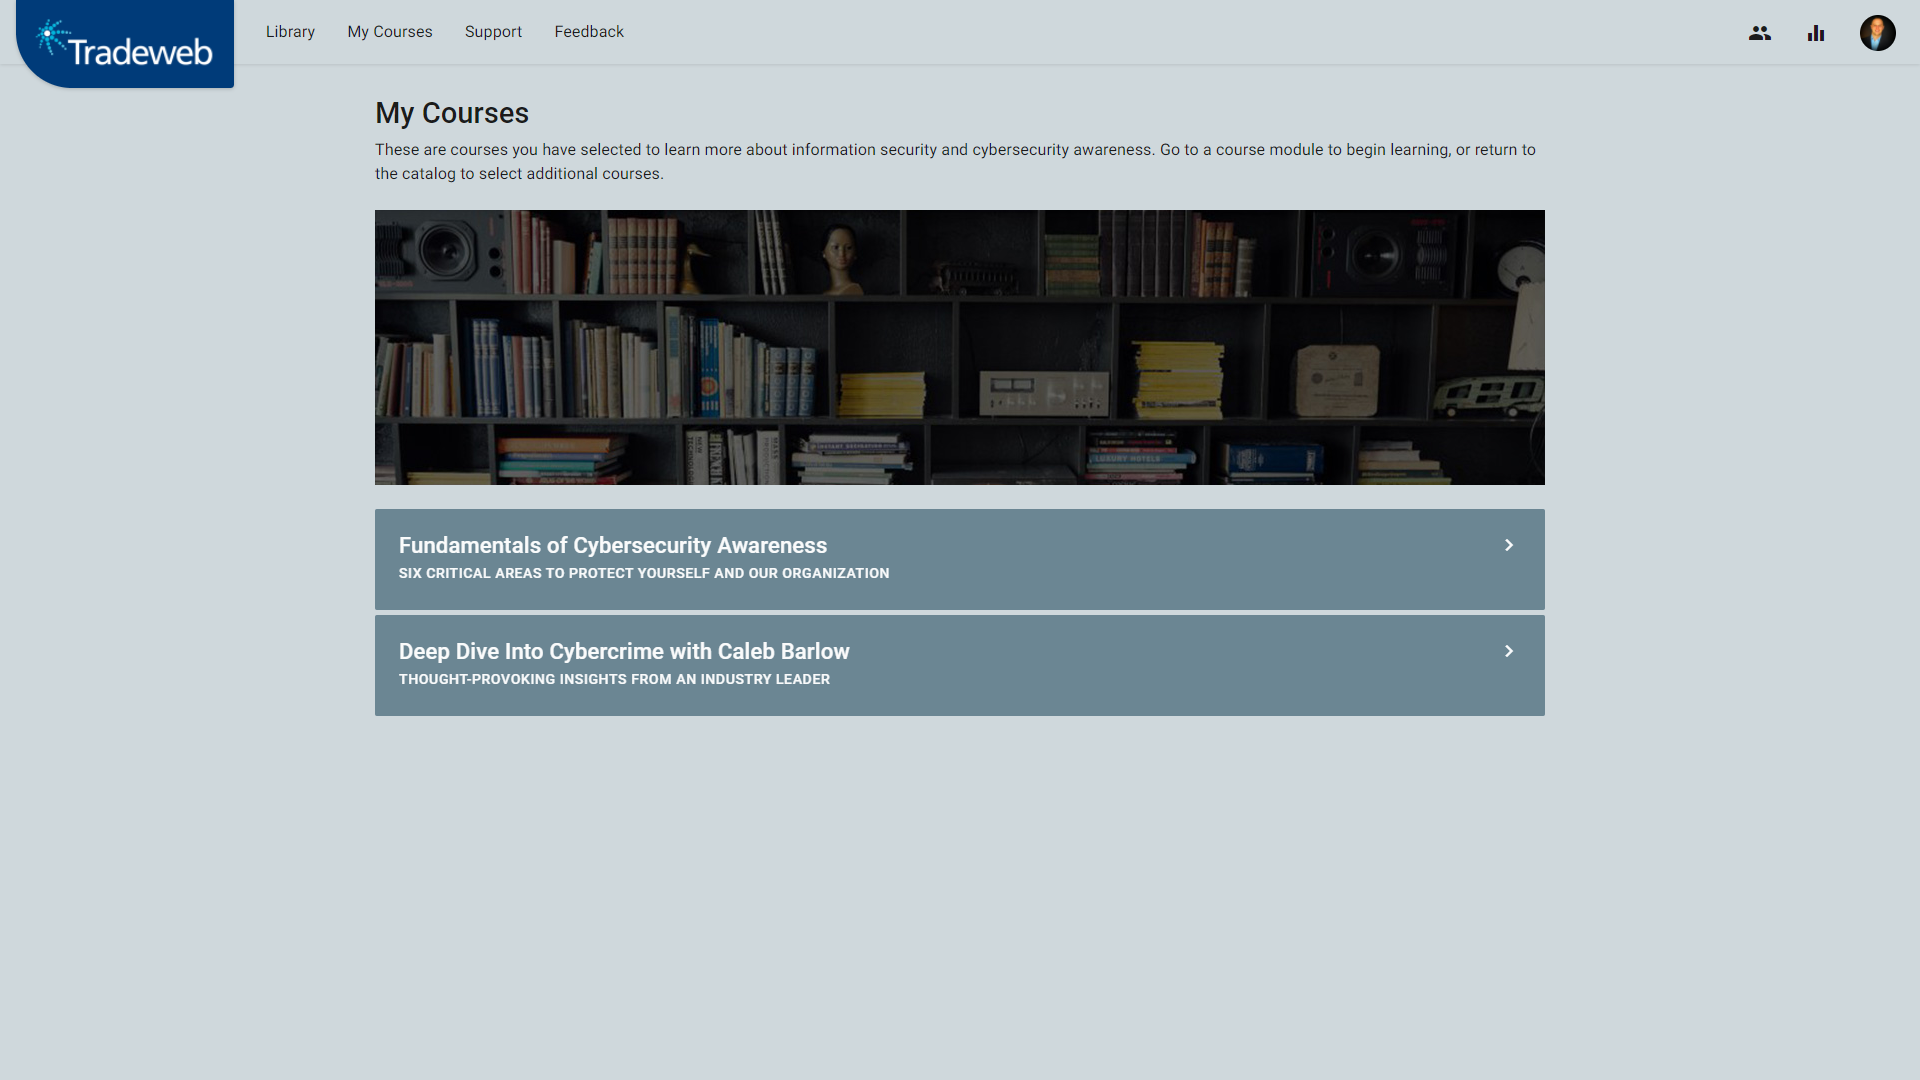
Task: Open Fundamentals of Cybersecurity Awareness course title
Action: point(612,545)
